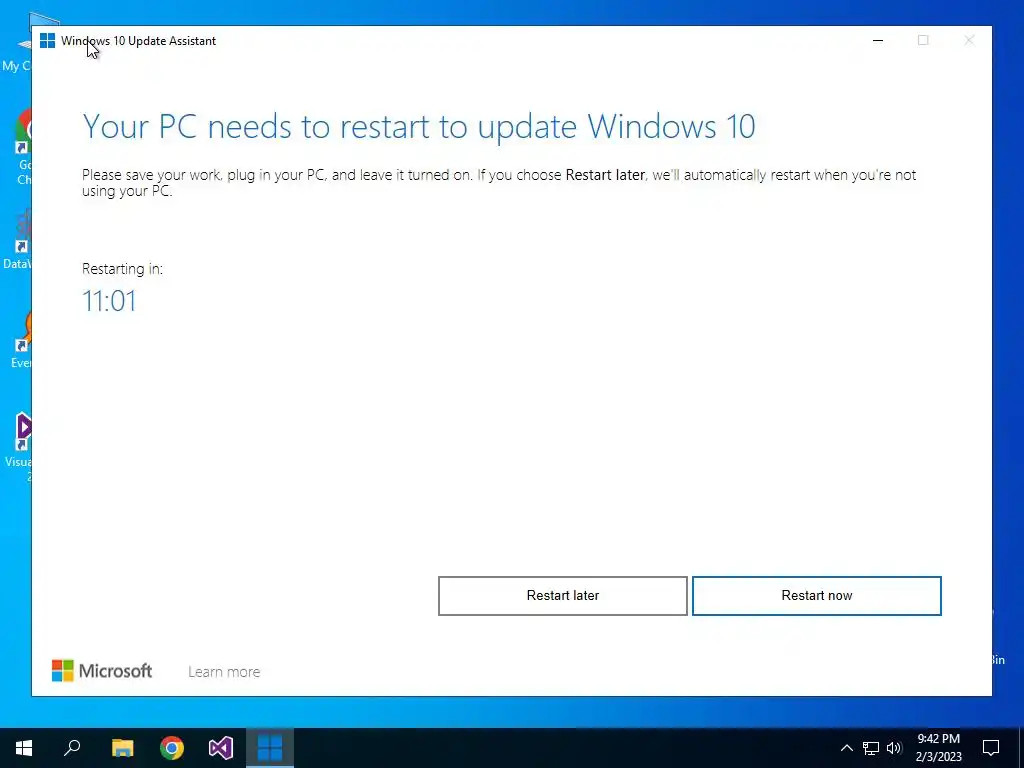Open taskbar search magnifier

[72, 748]
